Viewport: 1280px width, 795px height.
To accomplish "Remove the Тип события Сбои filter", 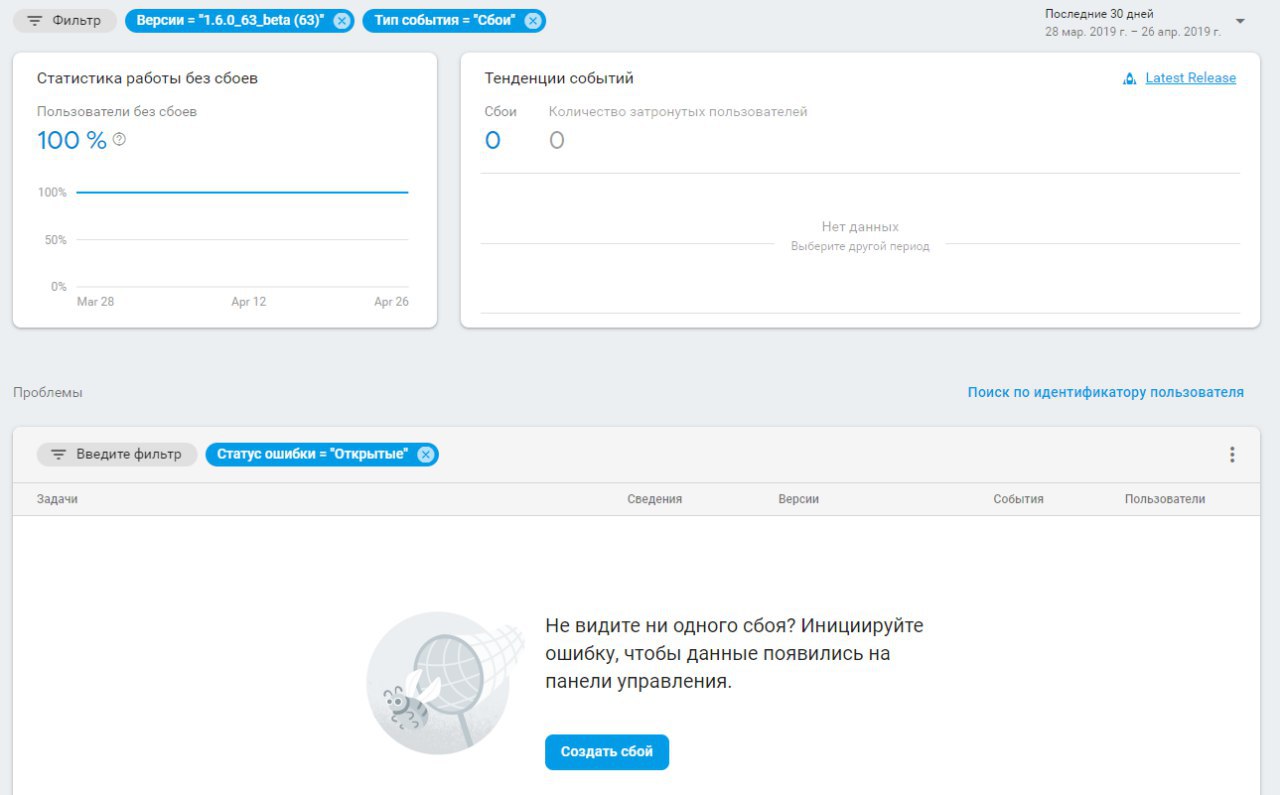I will coord(533,21).
